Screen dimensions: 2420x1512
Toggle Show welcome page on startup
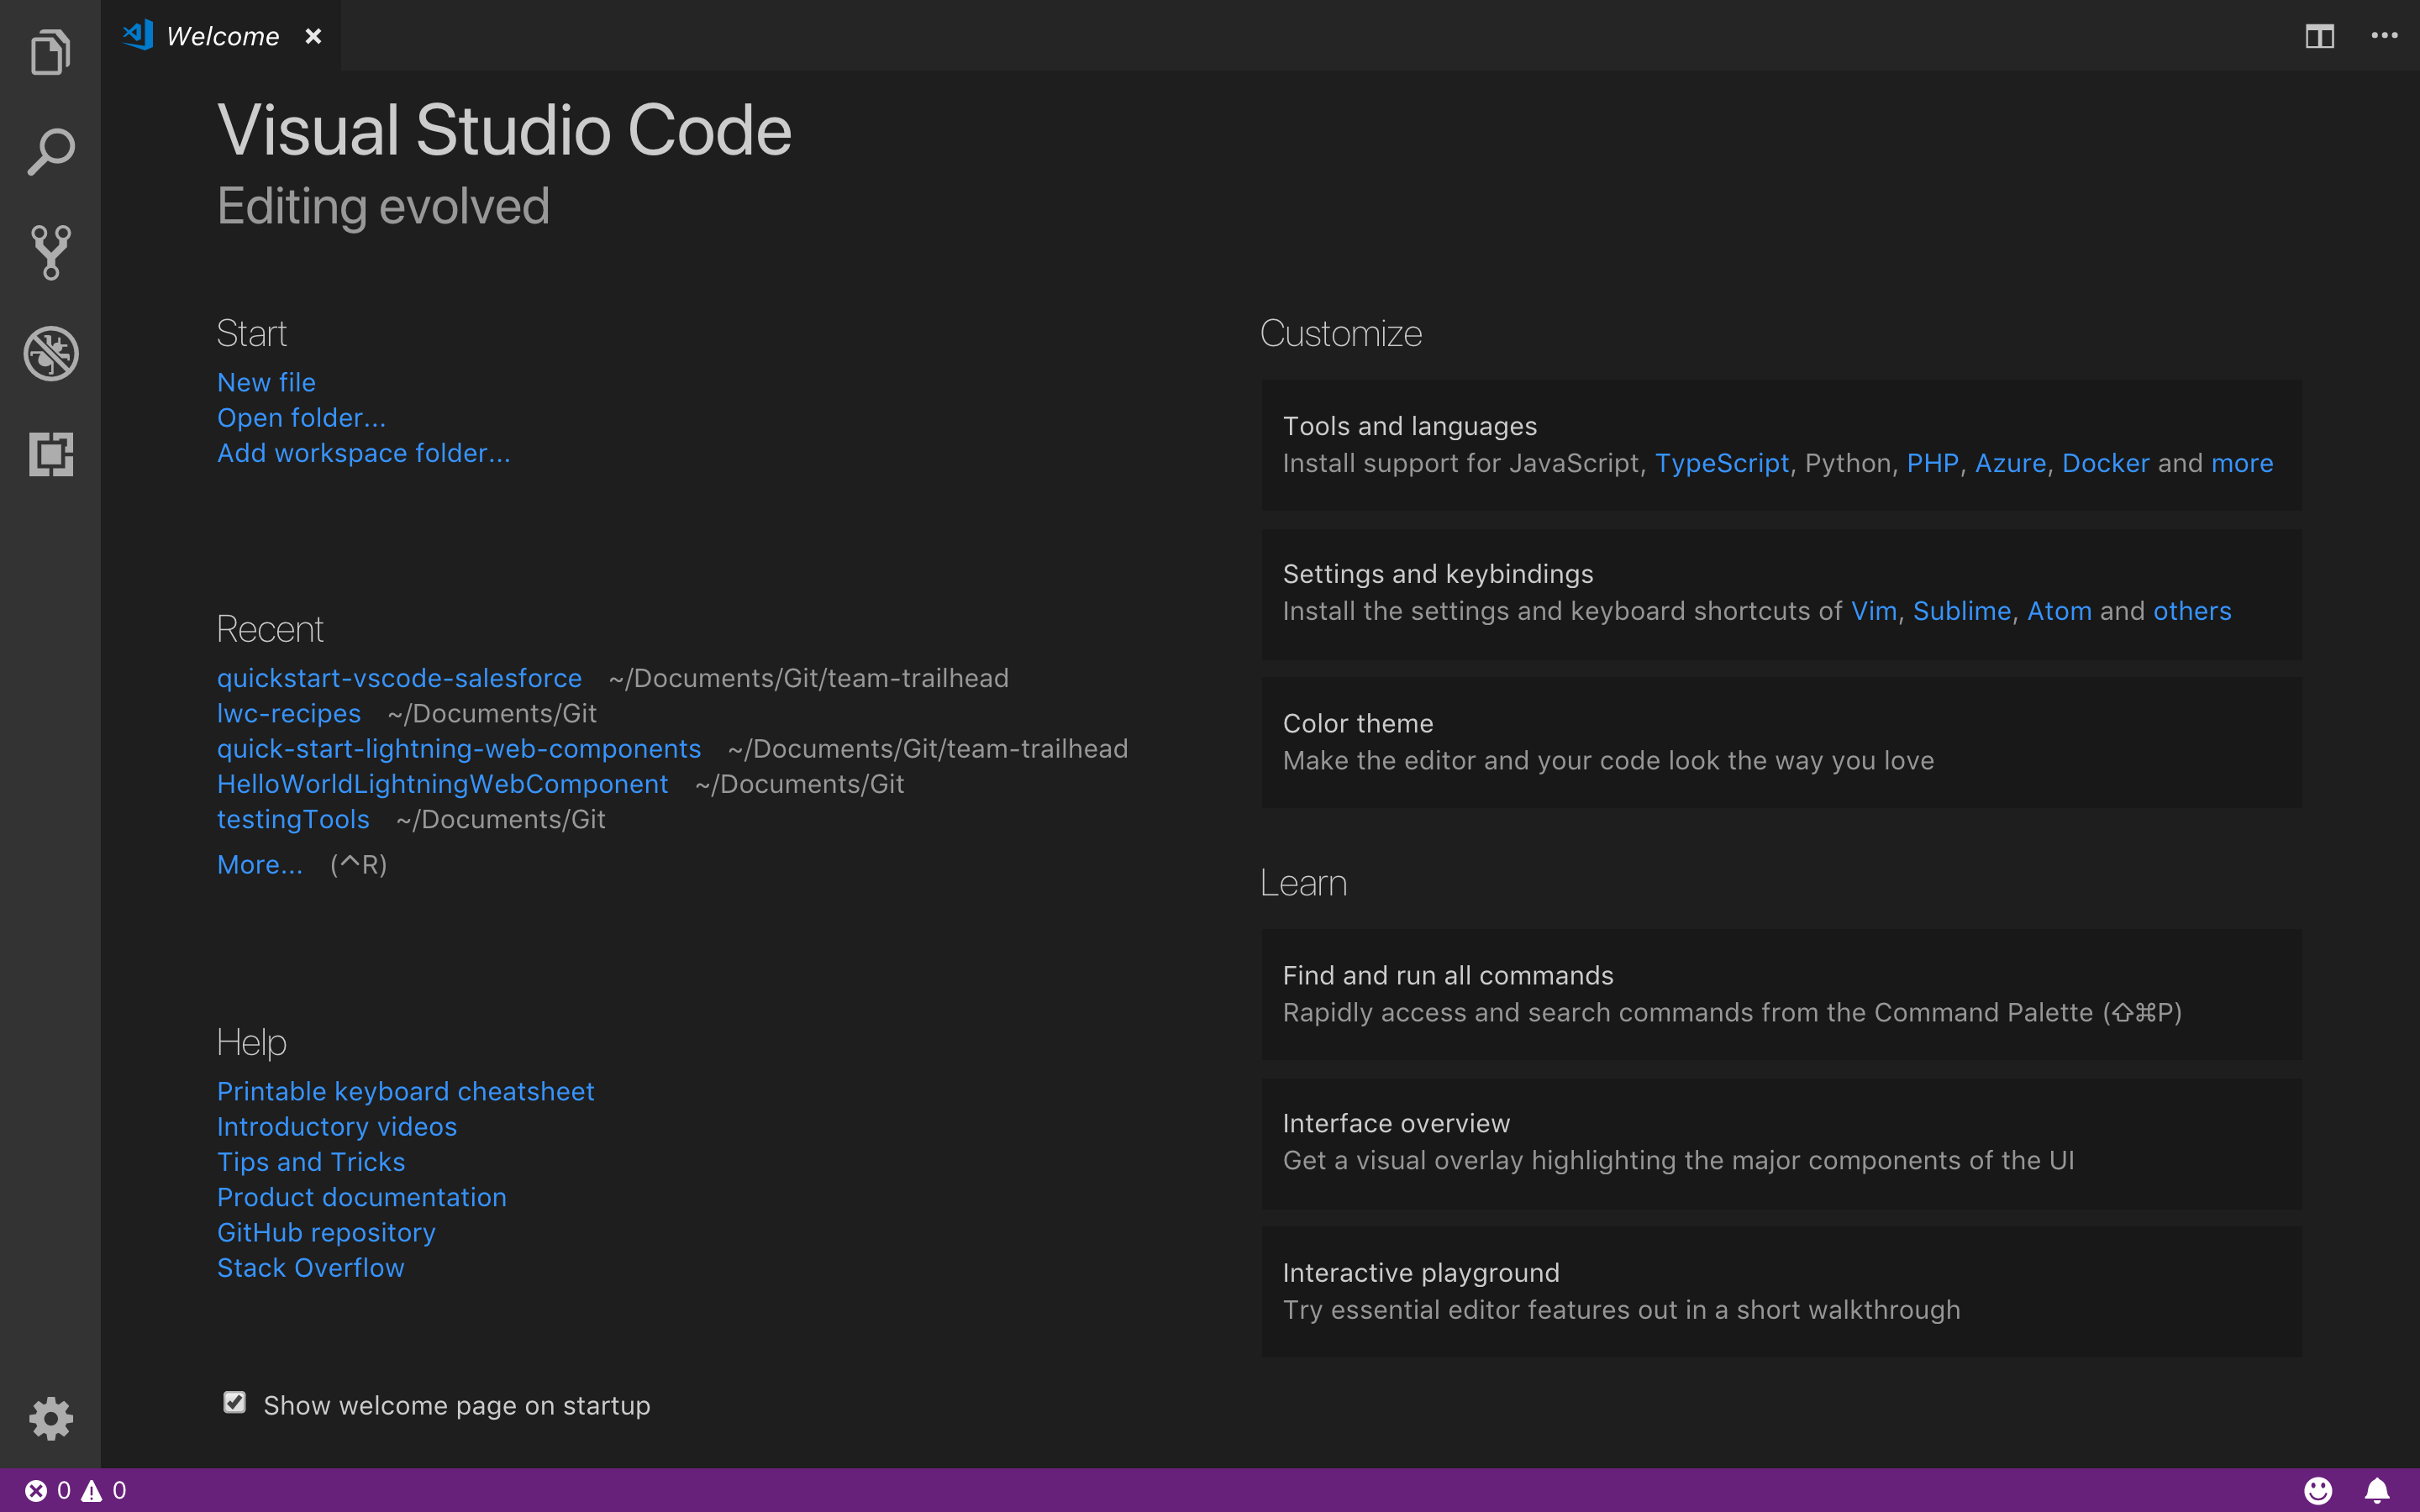point(235,1404)
